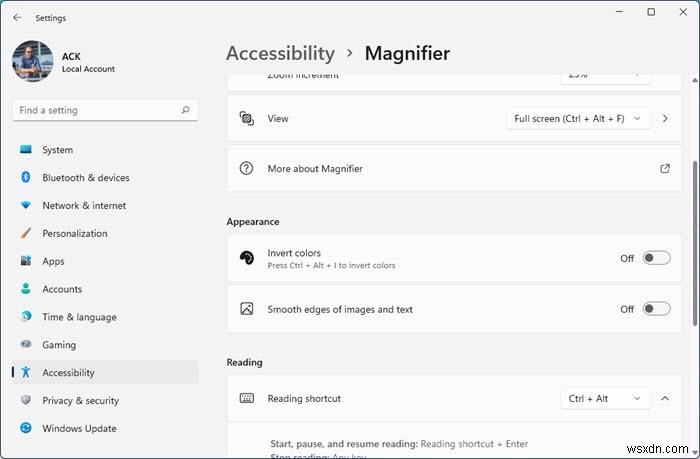Screen dimensions: 700x459
Task: Click Accessibility in the breadcrumb
Action: (280, 54)
